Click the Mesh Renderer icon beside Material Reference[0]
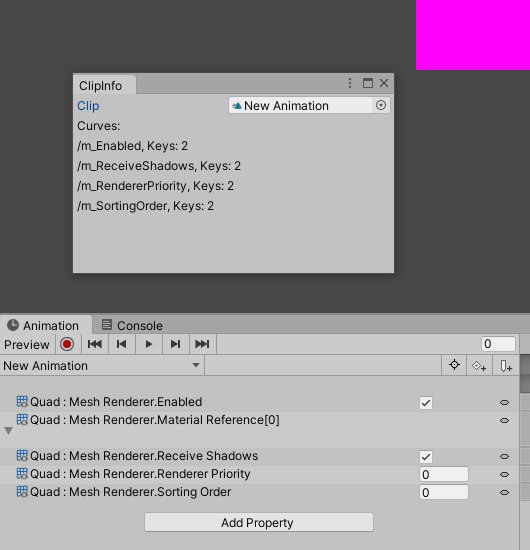The width and height of the screenshot is (530, 550). (22, 420)
